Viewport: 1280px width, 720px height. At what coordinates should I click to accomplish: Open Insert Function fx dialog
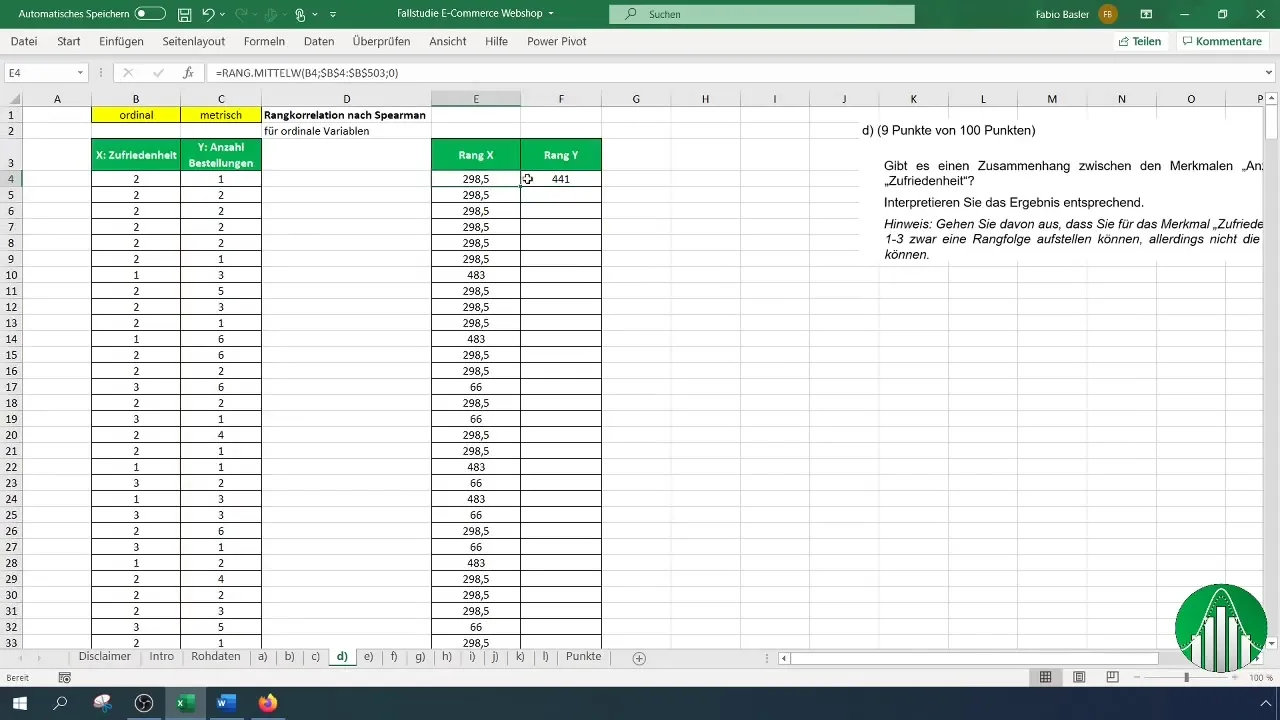(x=188, y=73)
